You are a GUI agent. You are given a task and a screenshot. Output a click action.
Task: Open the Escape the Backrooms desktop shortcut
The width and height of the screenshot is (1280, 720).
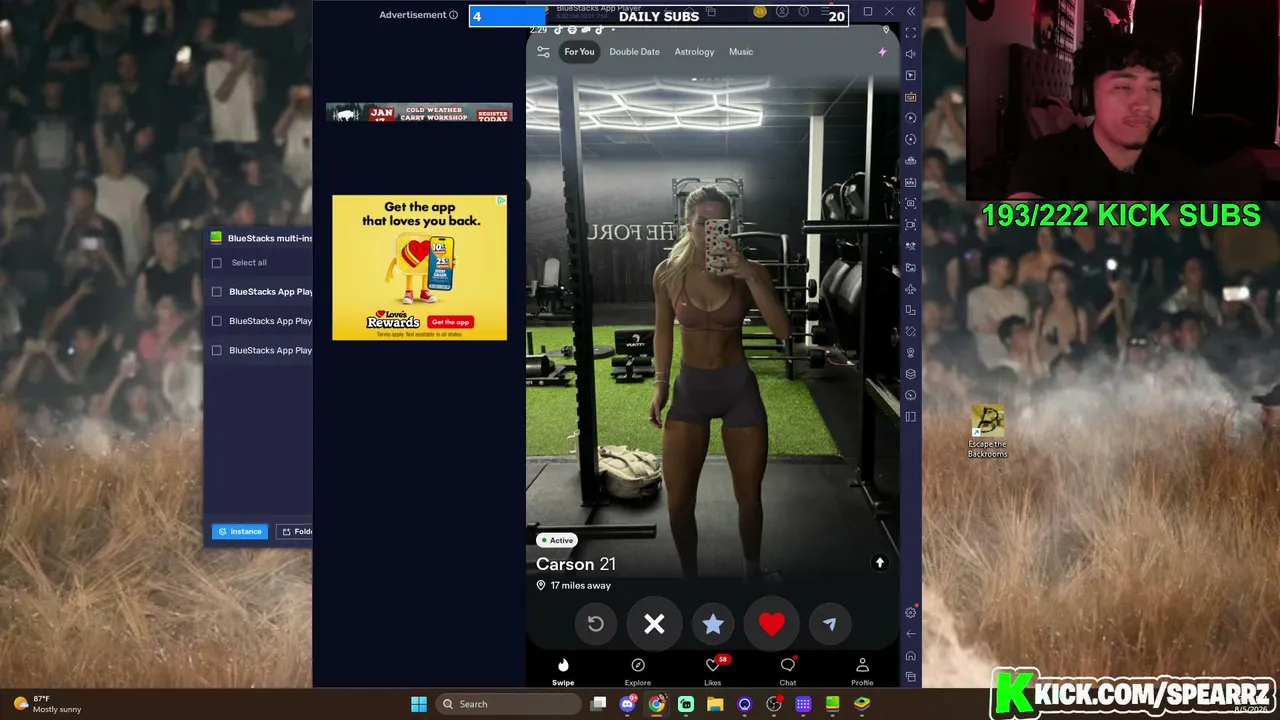(987, 432)
